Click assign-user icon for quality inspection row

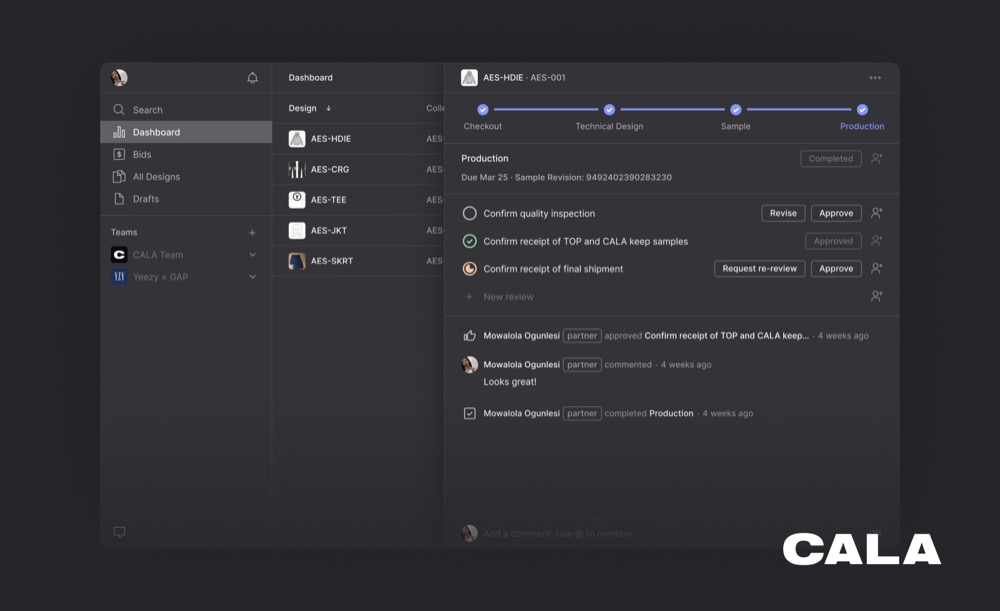(876, 213)
